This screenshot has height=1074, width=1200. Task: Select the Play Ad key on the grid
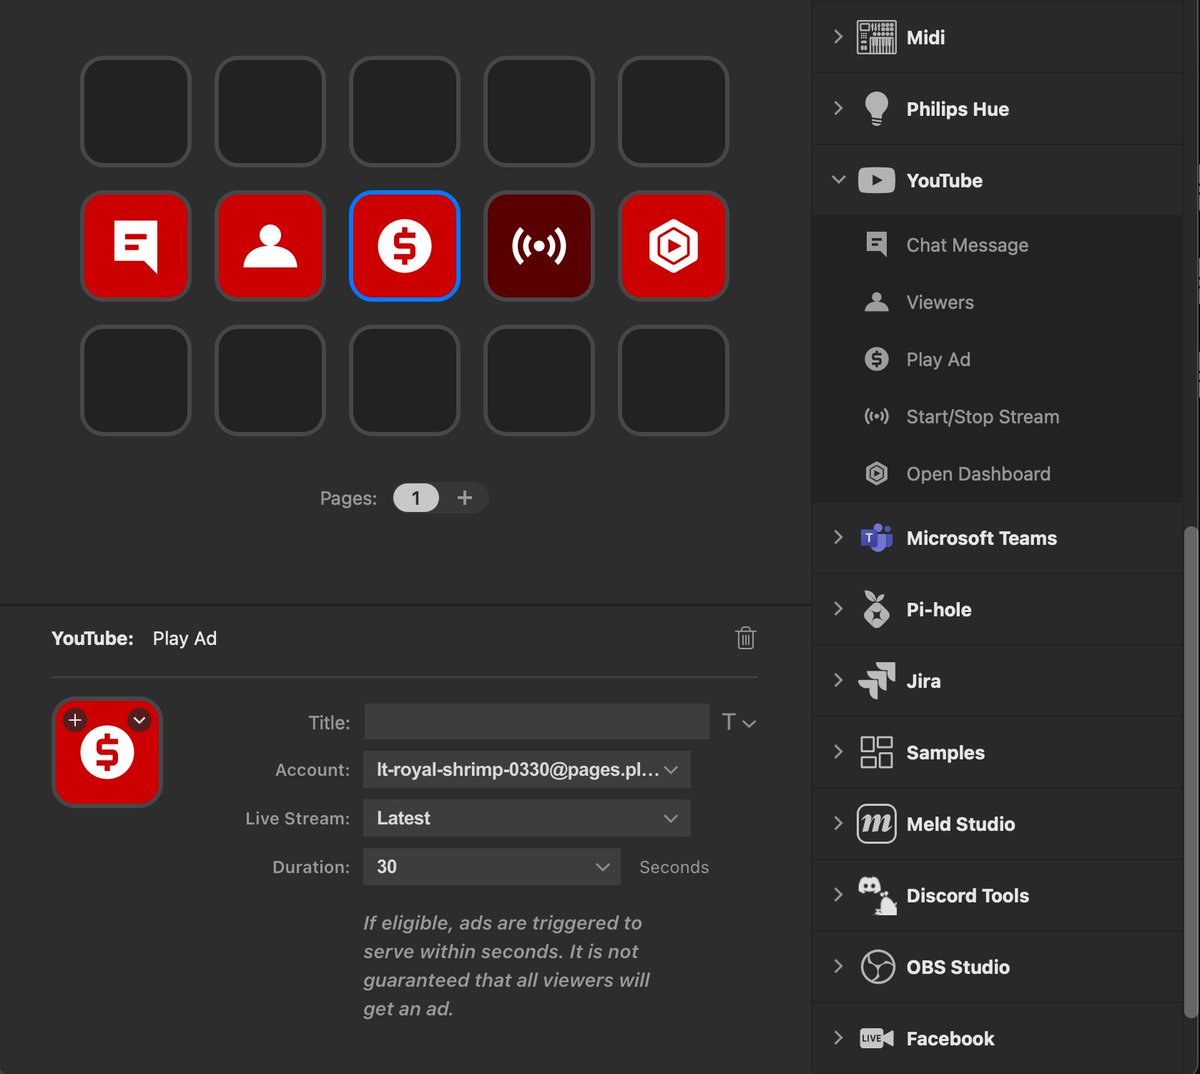pos(404,245)
